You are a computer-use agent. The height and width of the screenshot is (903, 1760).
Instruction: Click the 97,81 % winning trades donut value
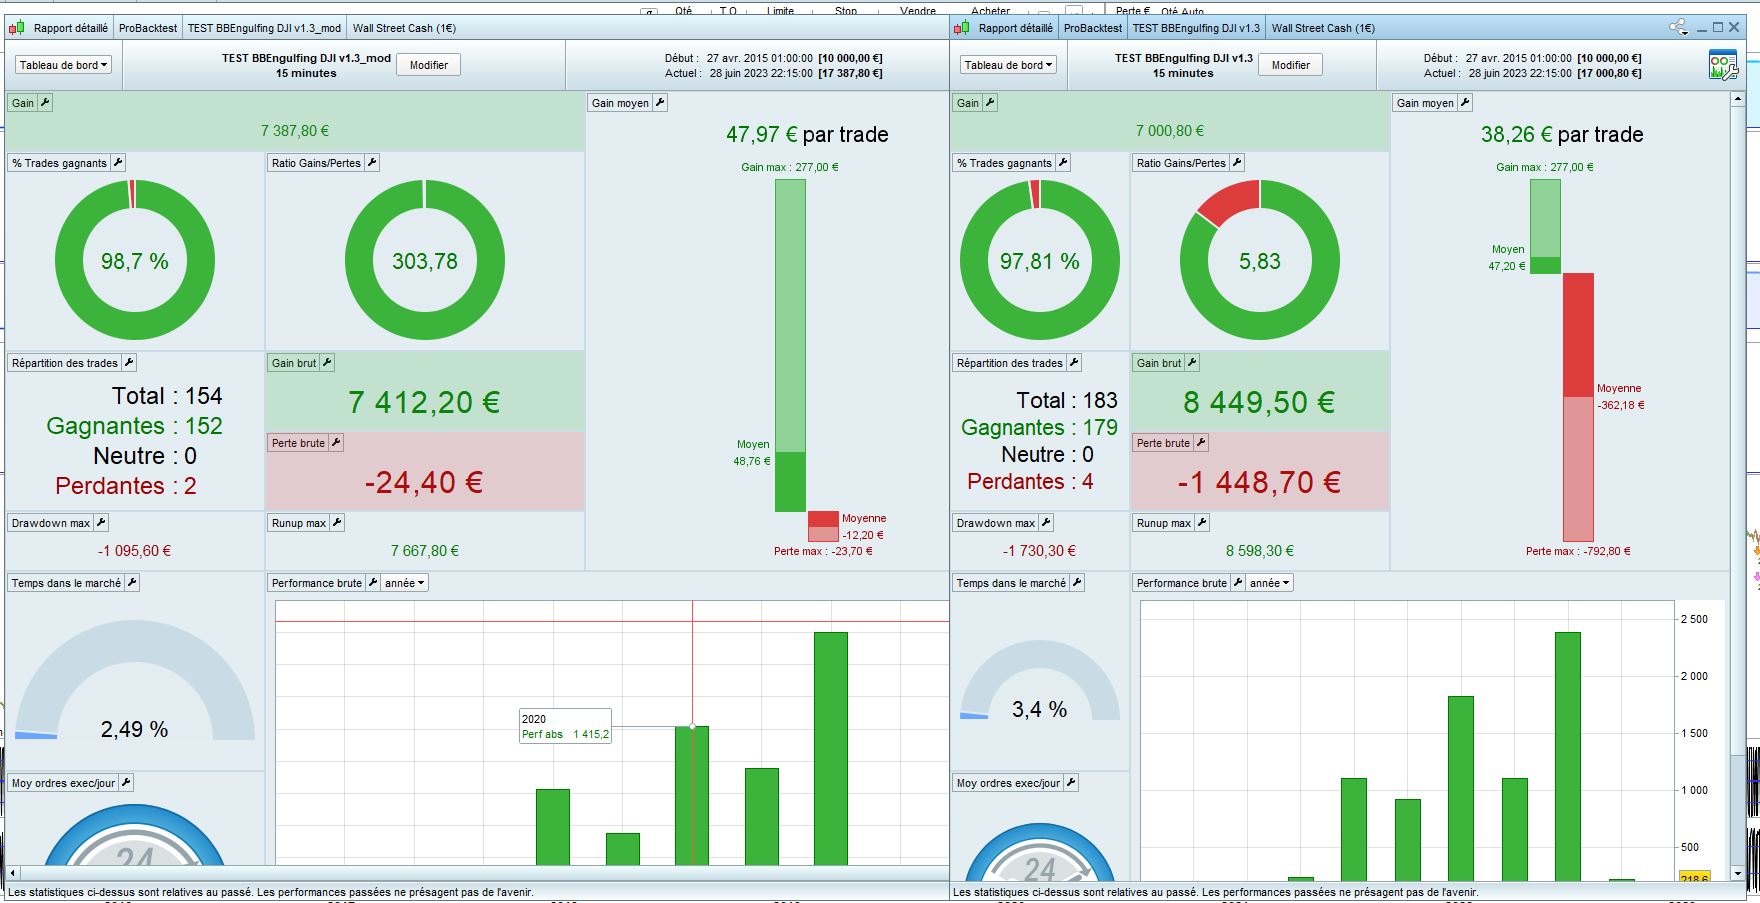[x=1040, y=261]
